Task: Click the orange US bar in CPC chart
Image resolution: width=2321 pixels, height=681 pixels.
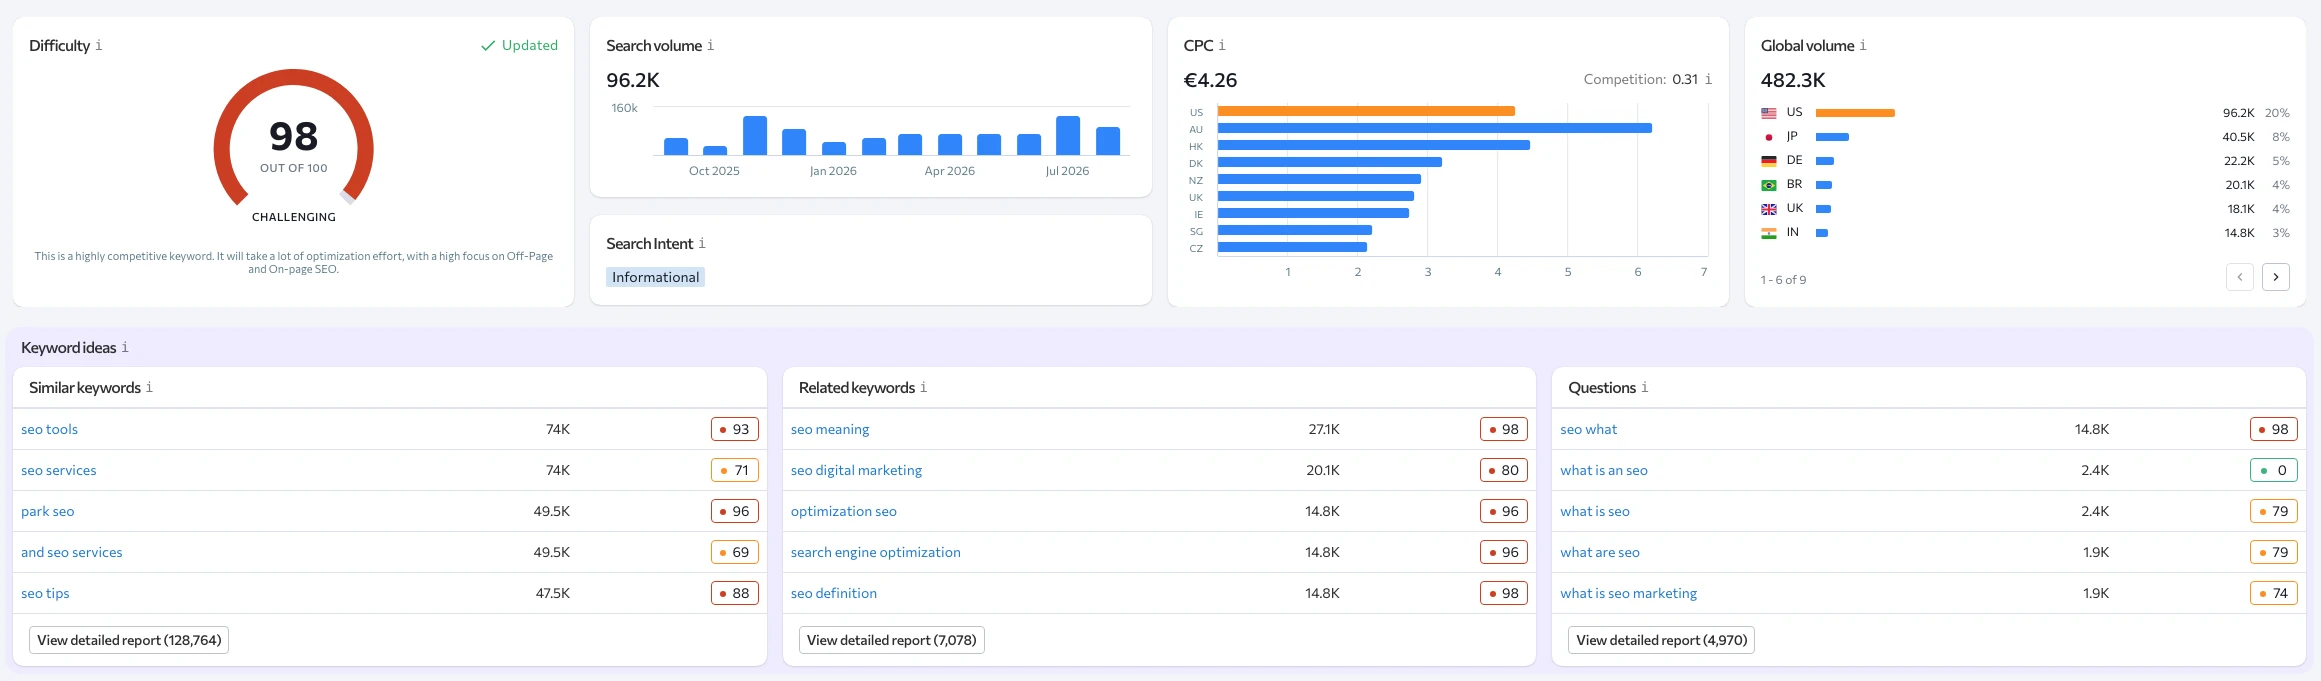Action: pyautogui.click(x=1366, y=111)
